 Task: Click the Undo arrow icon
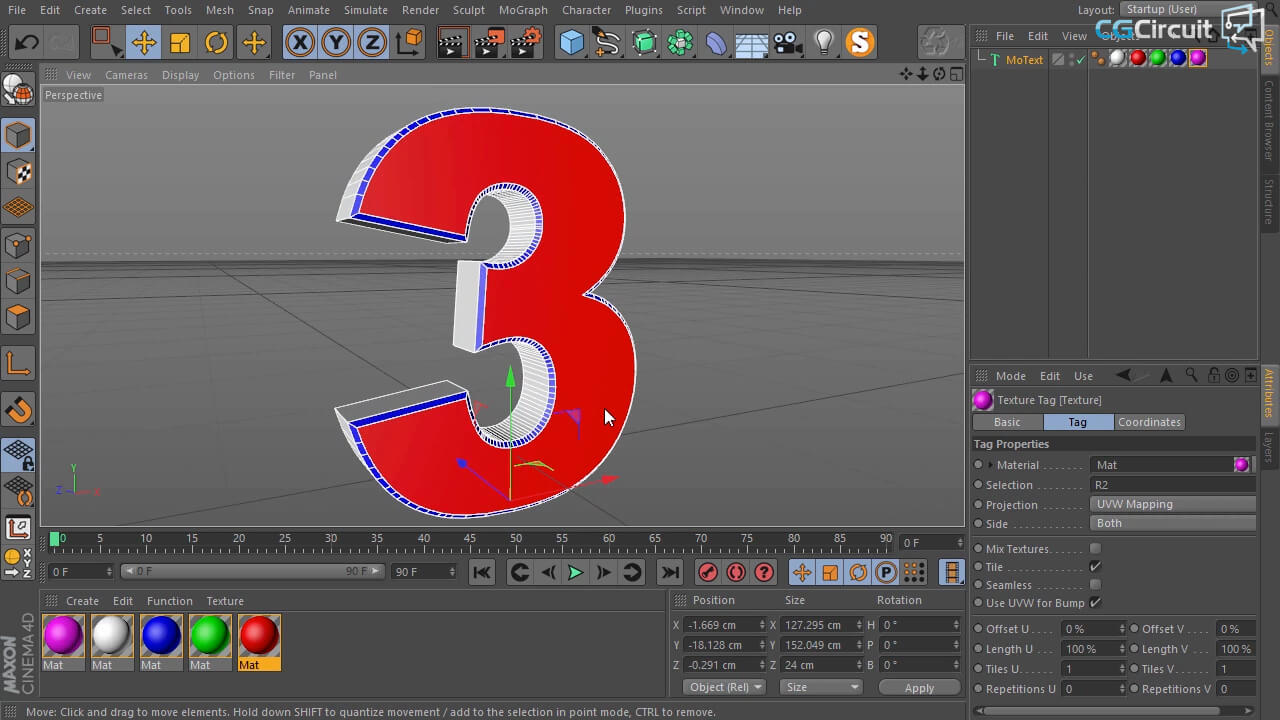(x=27, y=42)
